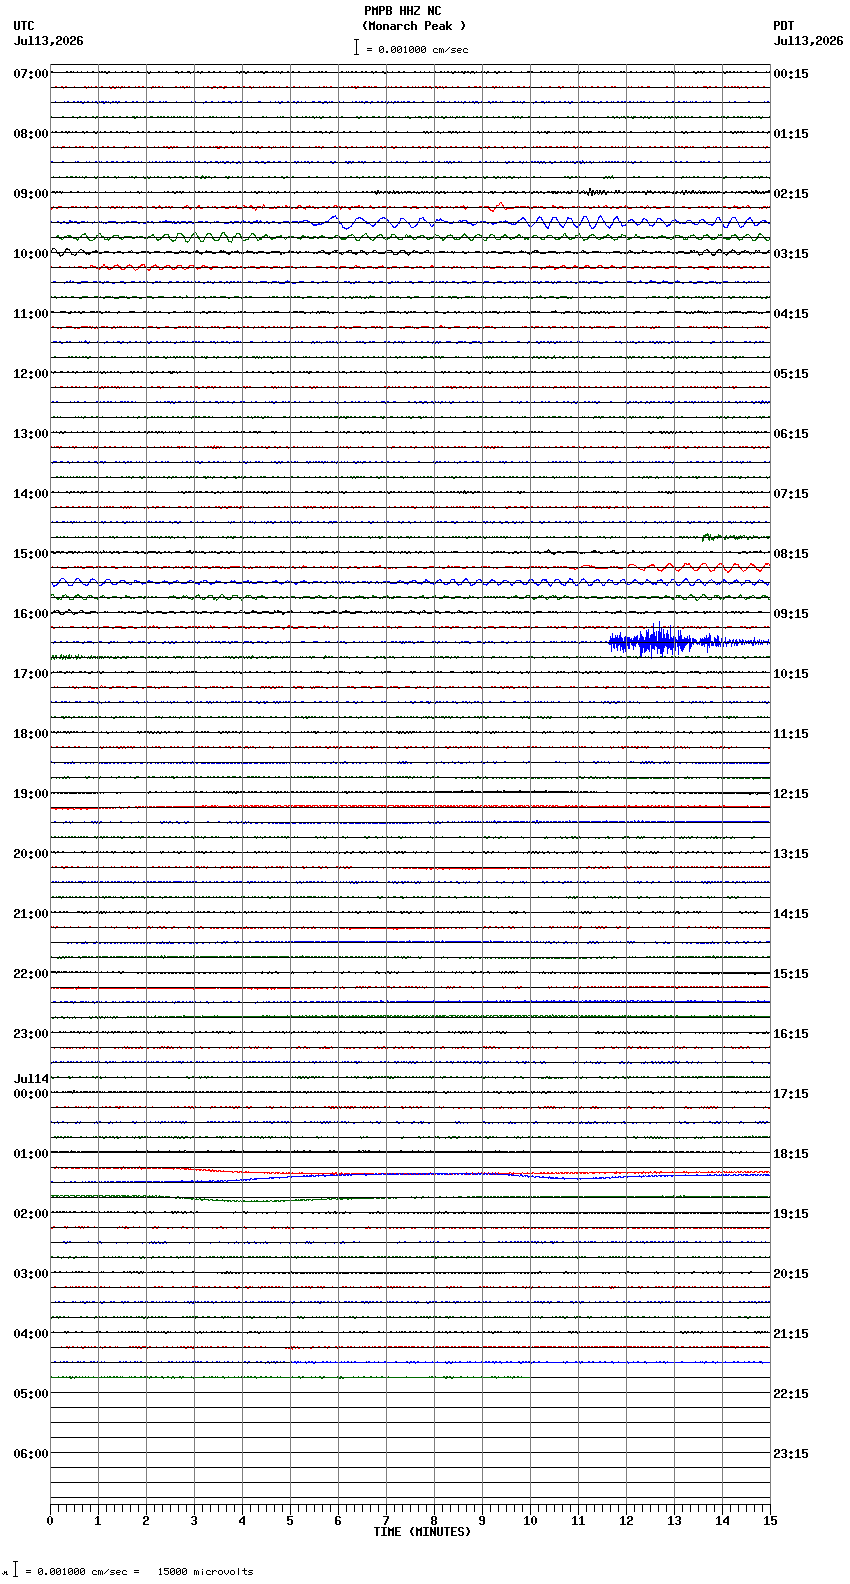Click the 11:00 UTC time label
Screen dimensions: 850x1584
point(31,314)
